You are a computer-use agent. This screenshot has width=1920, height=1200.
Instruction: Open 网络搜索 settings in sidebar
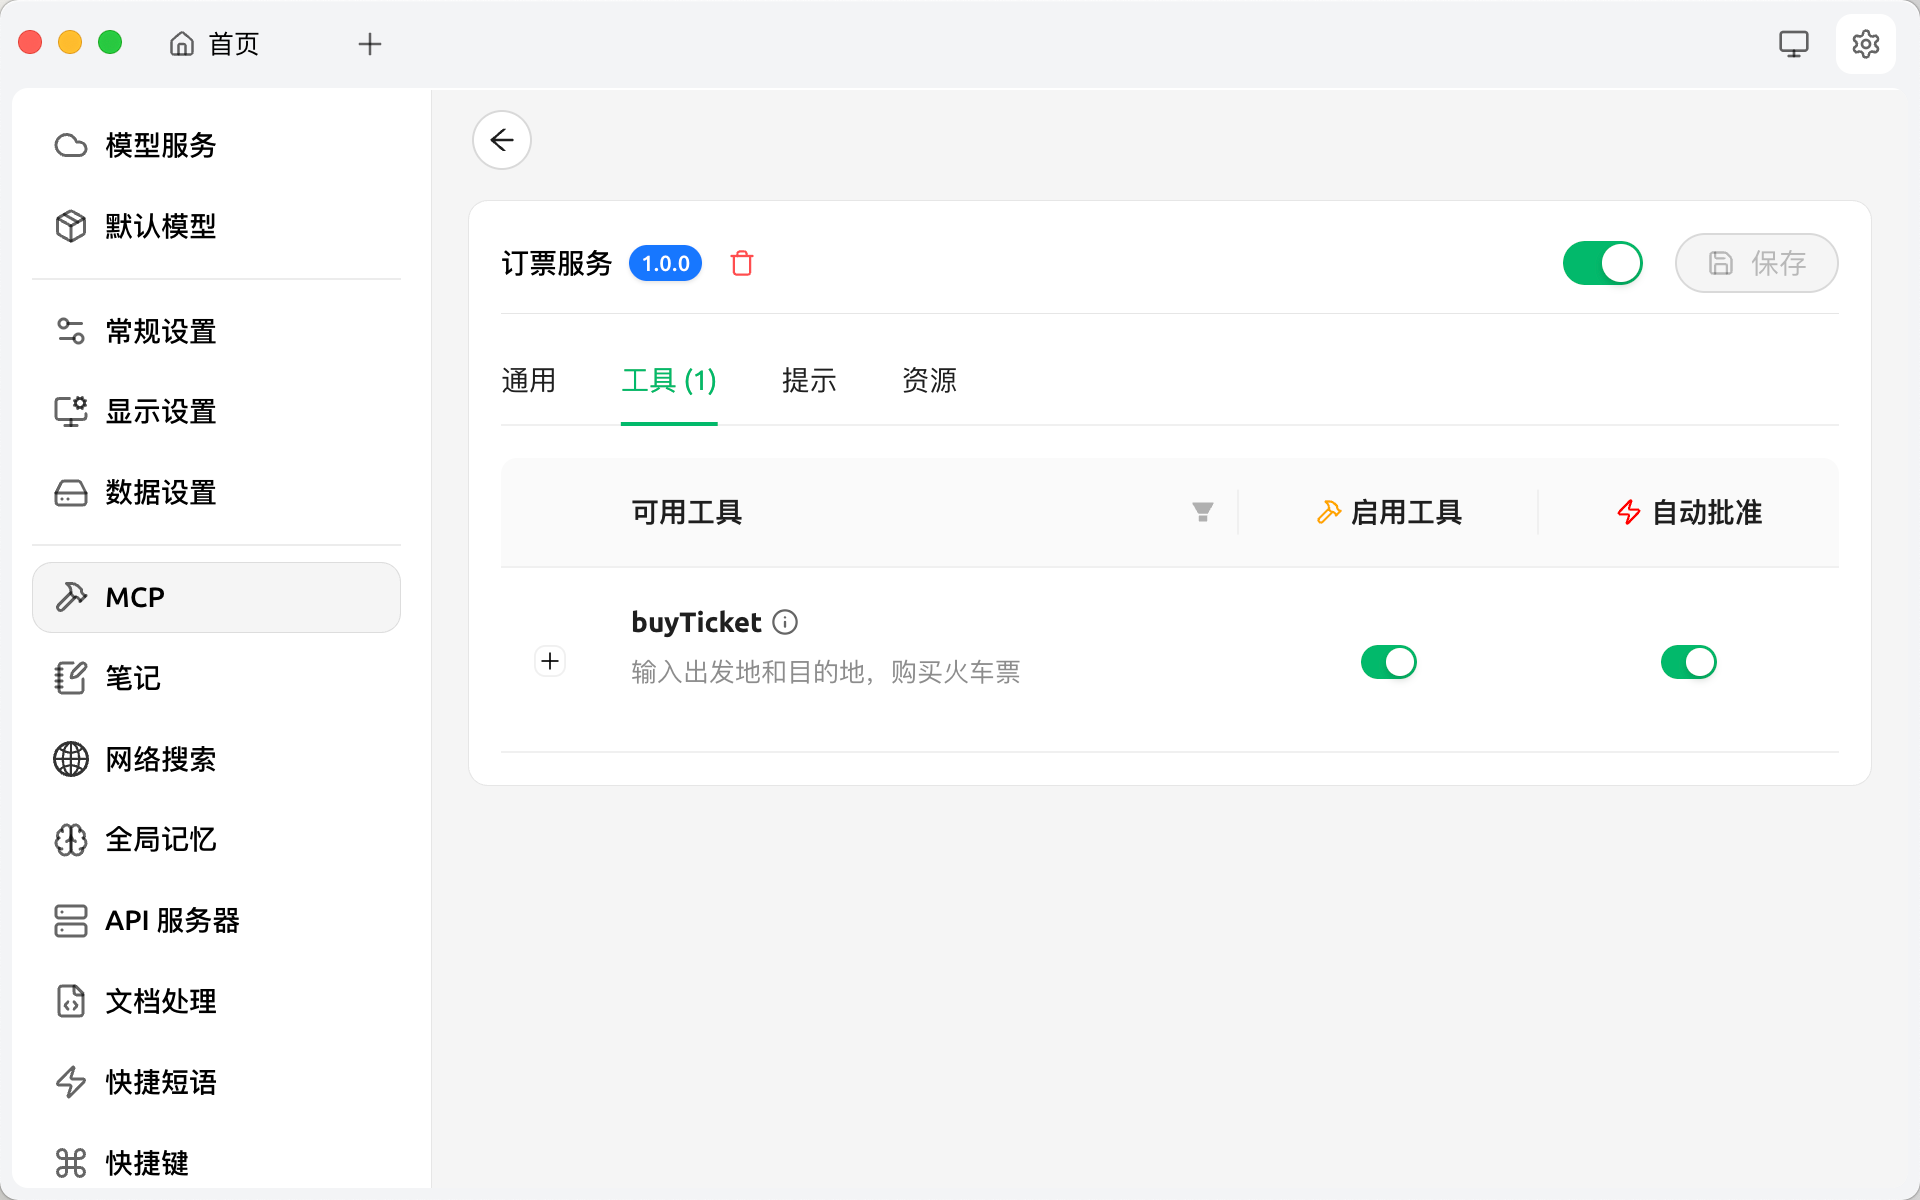coord(160,759)
